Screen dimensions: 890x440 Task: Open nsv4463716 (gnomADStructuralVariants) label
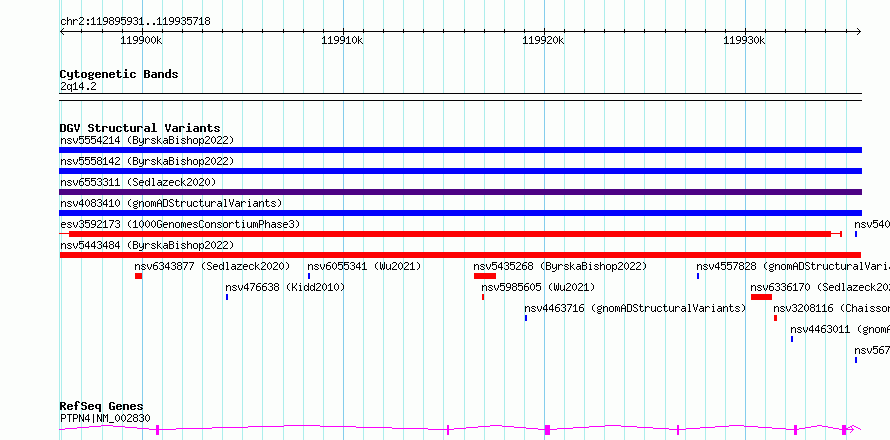pos(635,308)
